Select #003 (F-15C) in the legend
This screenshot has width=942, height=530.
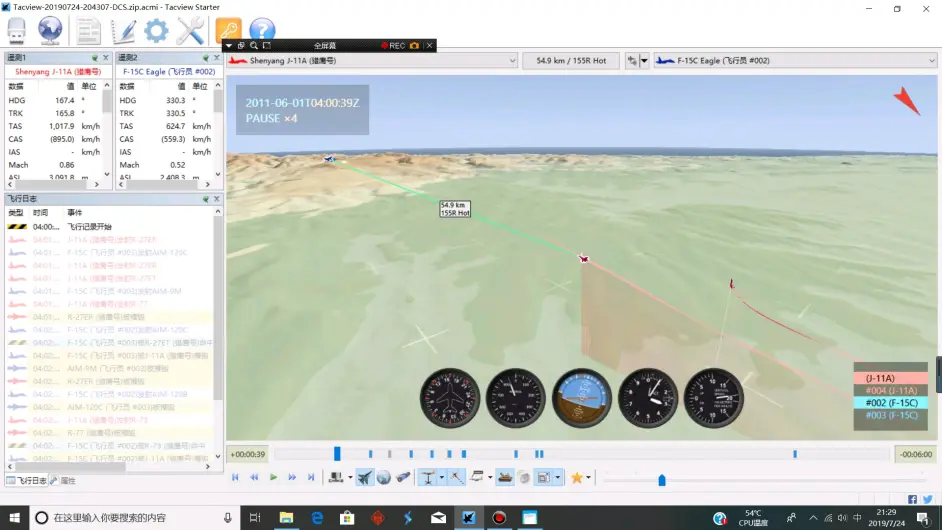(x=892, y=416)
